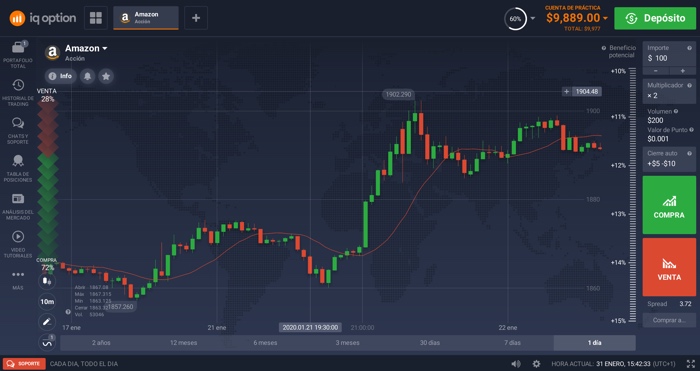Switch to the Amazon Acción tab
Image resolution: width=700 pixels, height=371 pixels.
tap(146, 18)
